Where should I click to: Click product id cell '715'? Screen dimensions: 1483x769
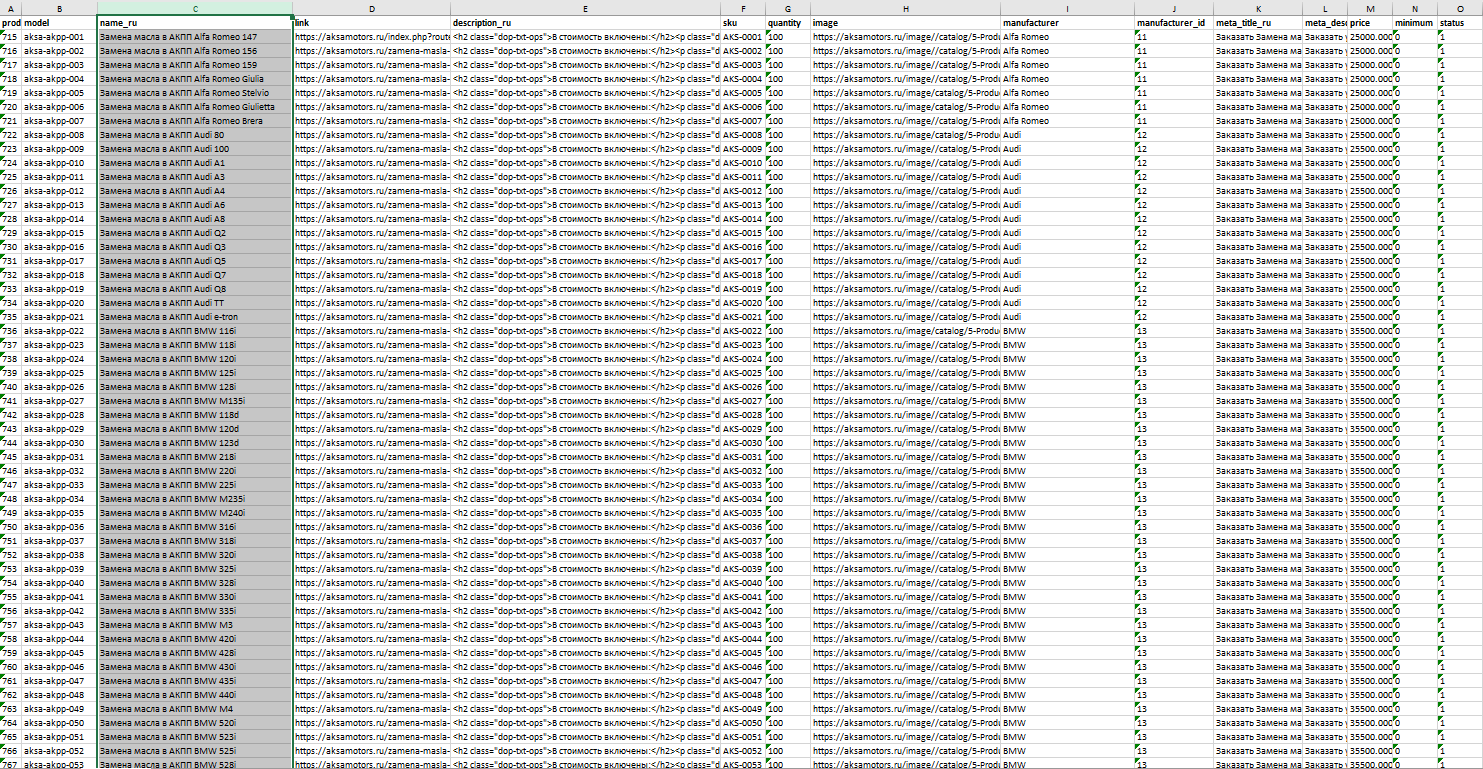point(10,36)
